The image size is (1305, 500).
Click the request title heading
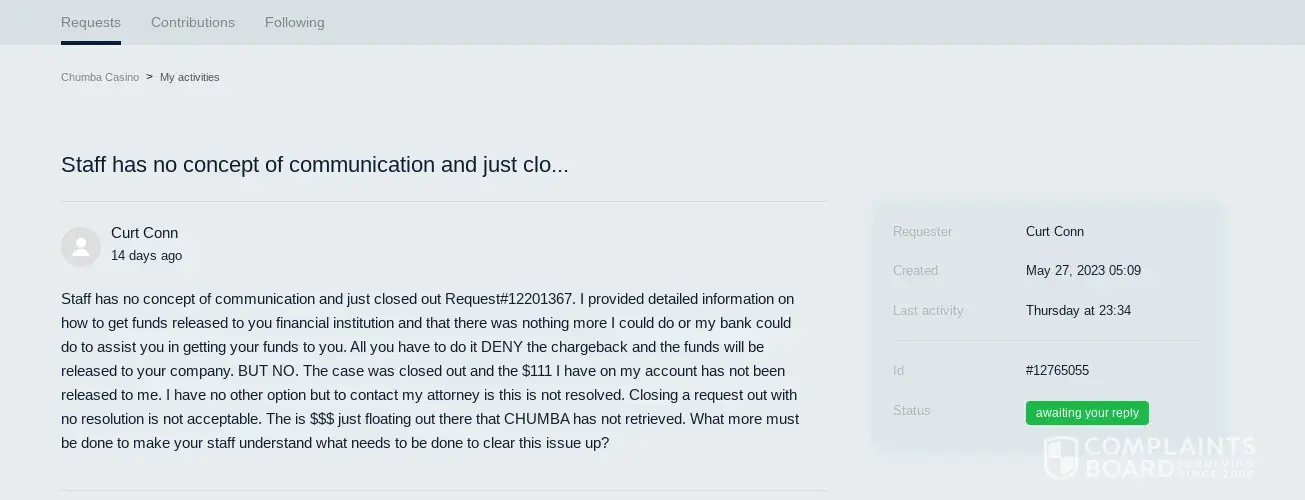[315, 165]
